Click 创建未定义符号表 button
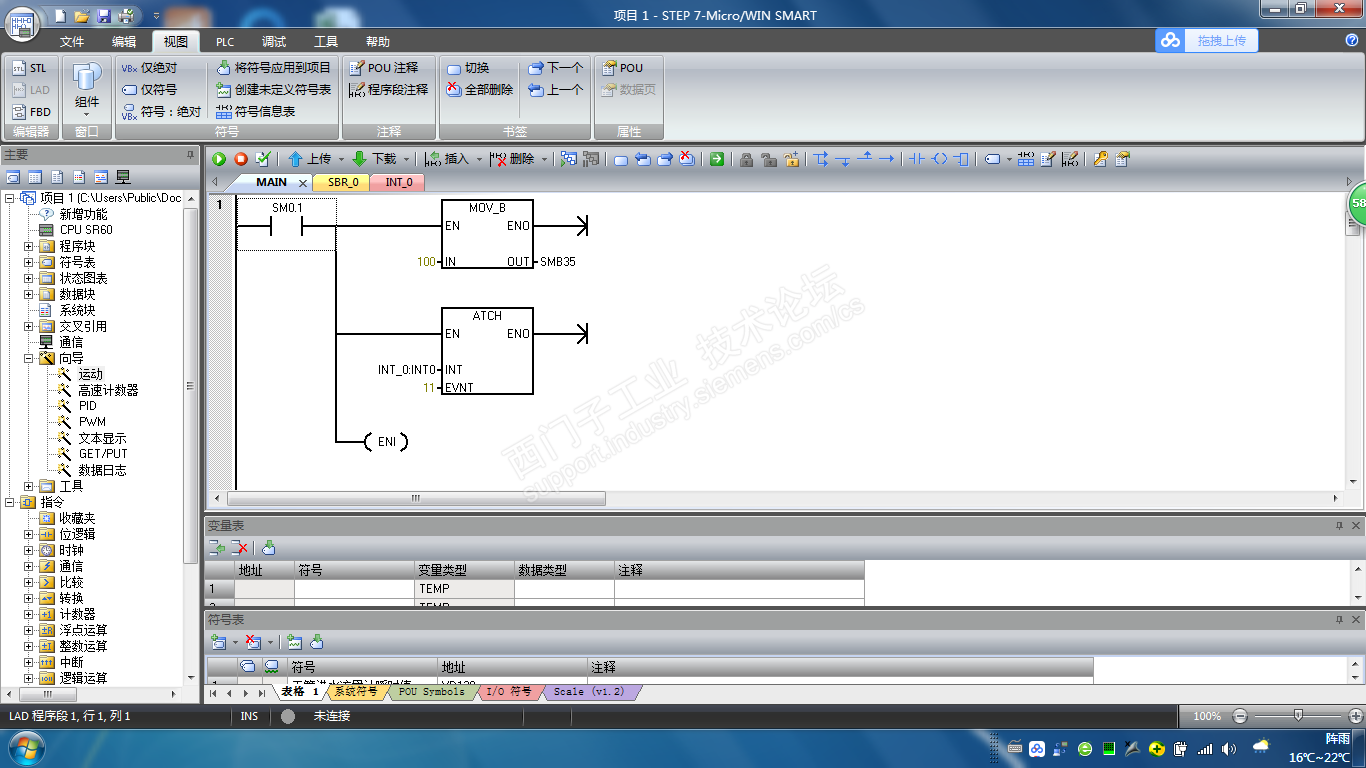The width and height of the screenshot is (1366, 768). click(x=272, y=90)
